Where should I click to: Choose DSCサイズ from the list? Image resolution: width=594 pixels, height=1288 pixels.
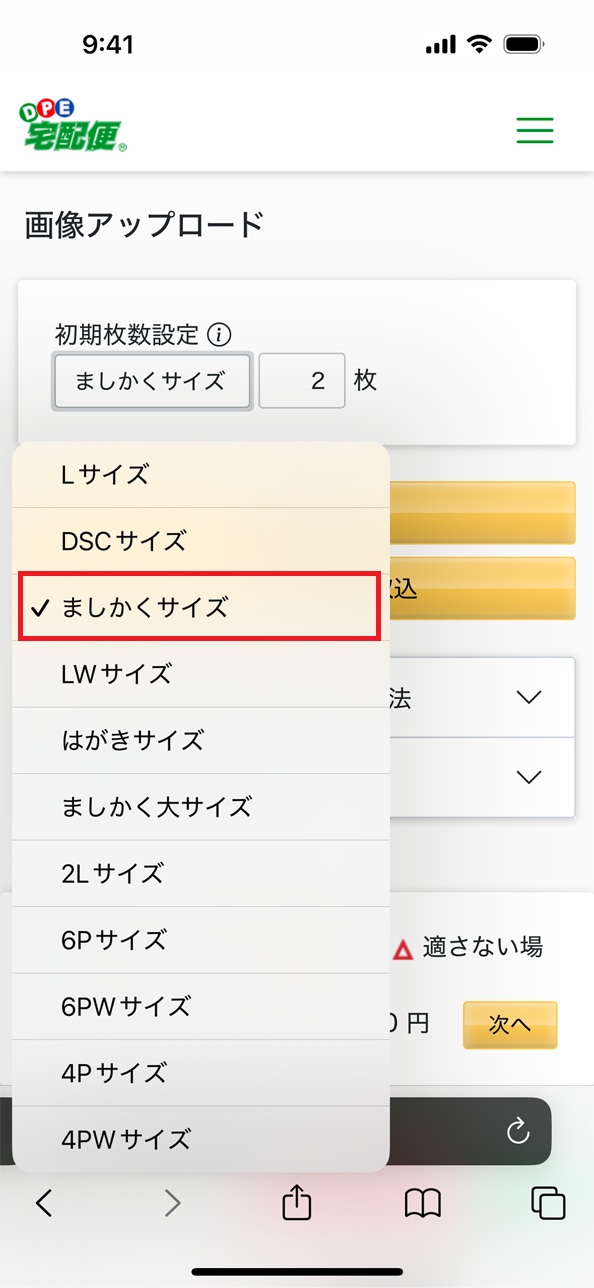[x=200, y=541]
